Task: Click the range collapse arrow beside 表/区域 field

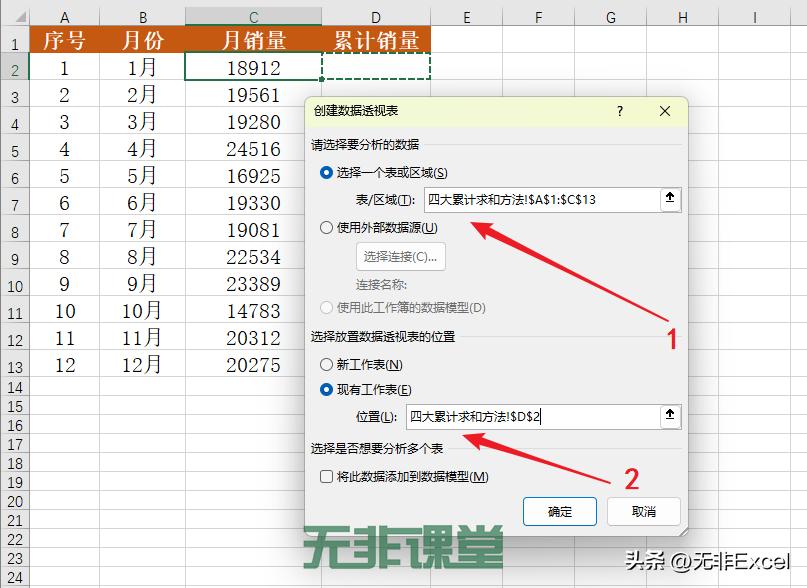Action: coord(670,200)
